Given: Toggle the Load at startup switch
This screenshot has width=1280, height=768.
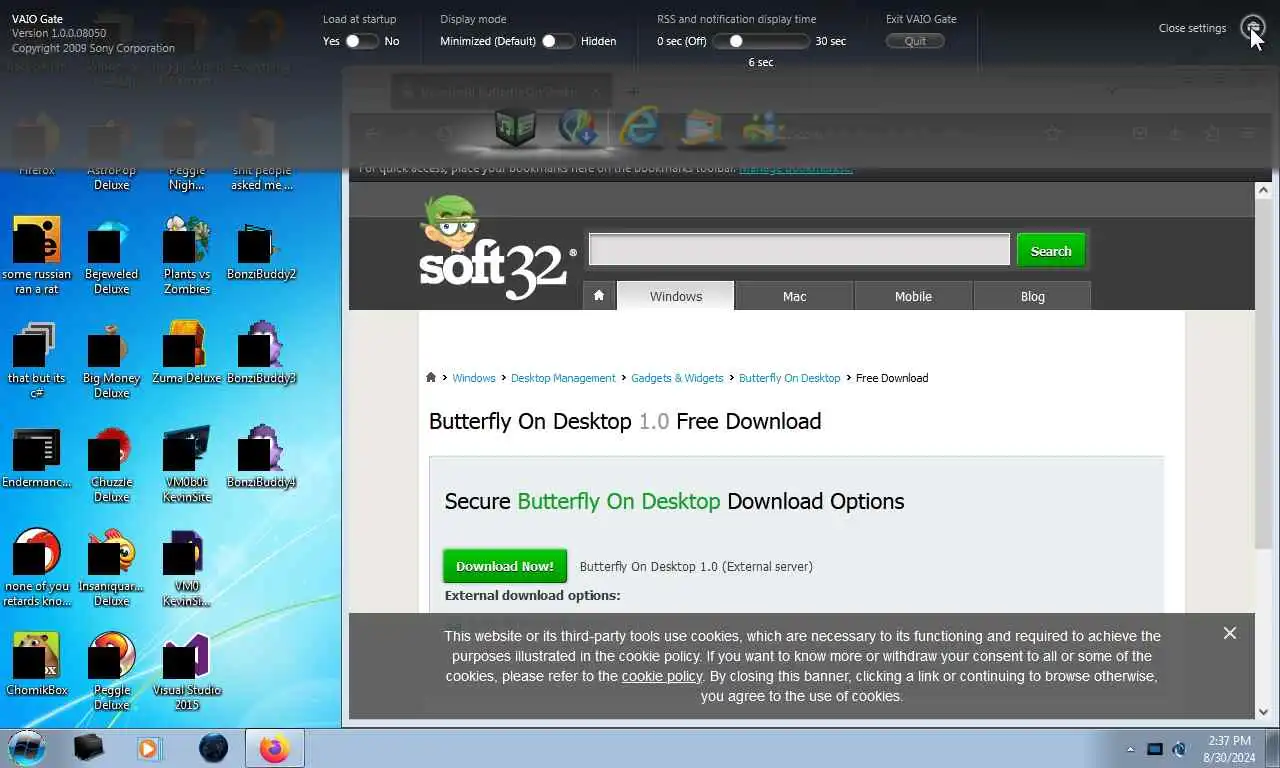Looking at the screenshot, I should 361,41.
